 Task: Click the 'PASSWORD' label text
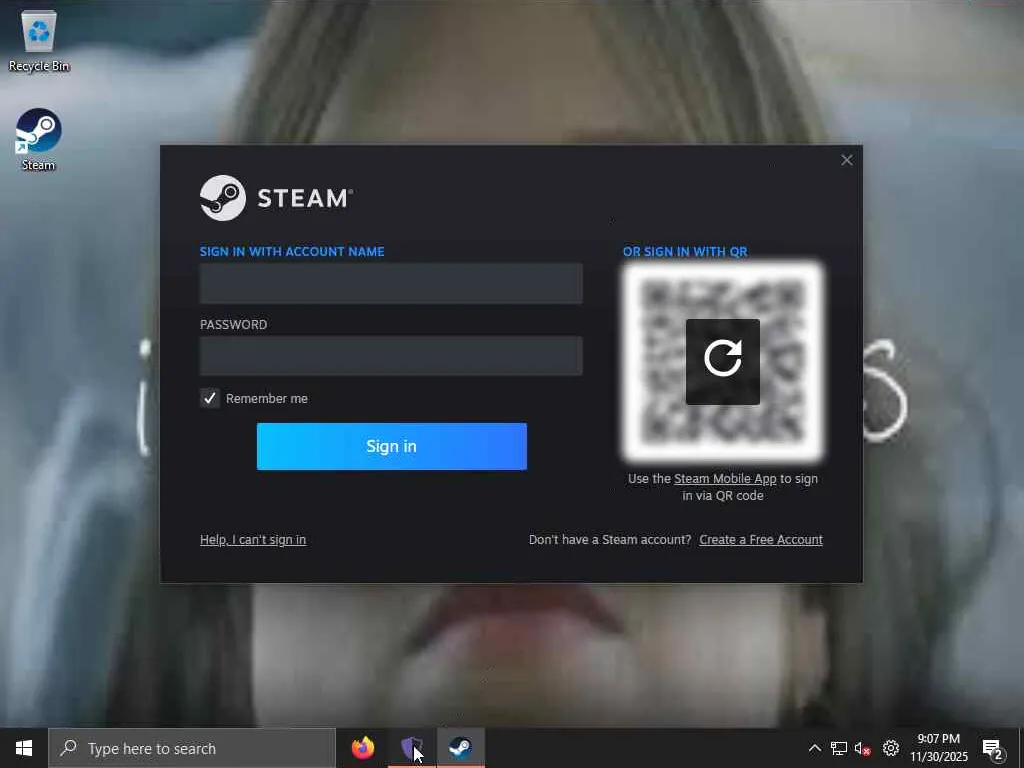coord(233,325)
